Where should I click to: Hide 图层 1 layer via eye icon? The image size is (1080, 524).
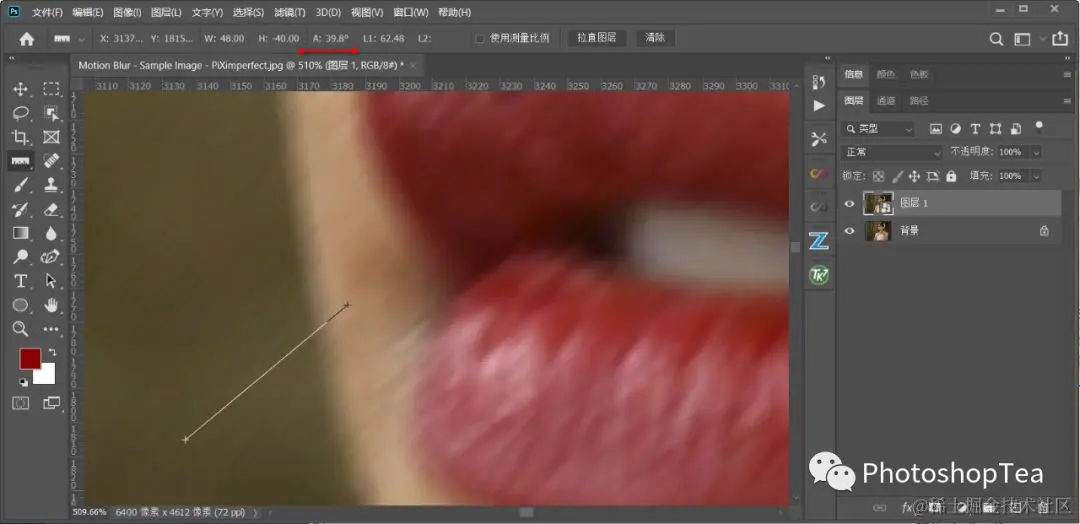pyautogui.click(x=849, y=203)
